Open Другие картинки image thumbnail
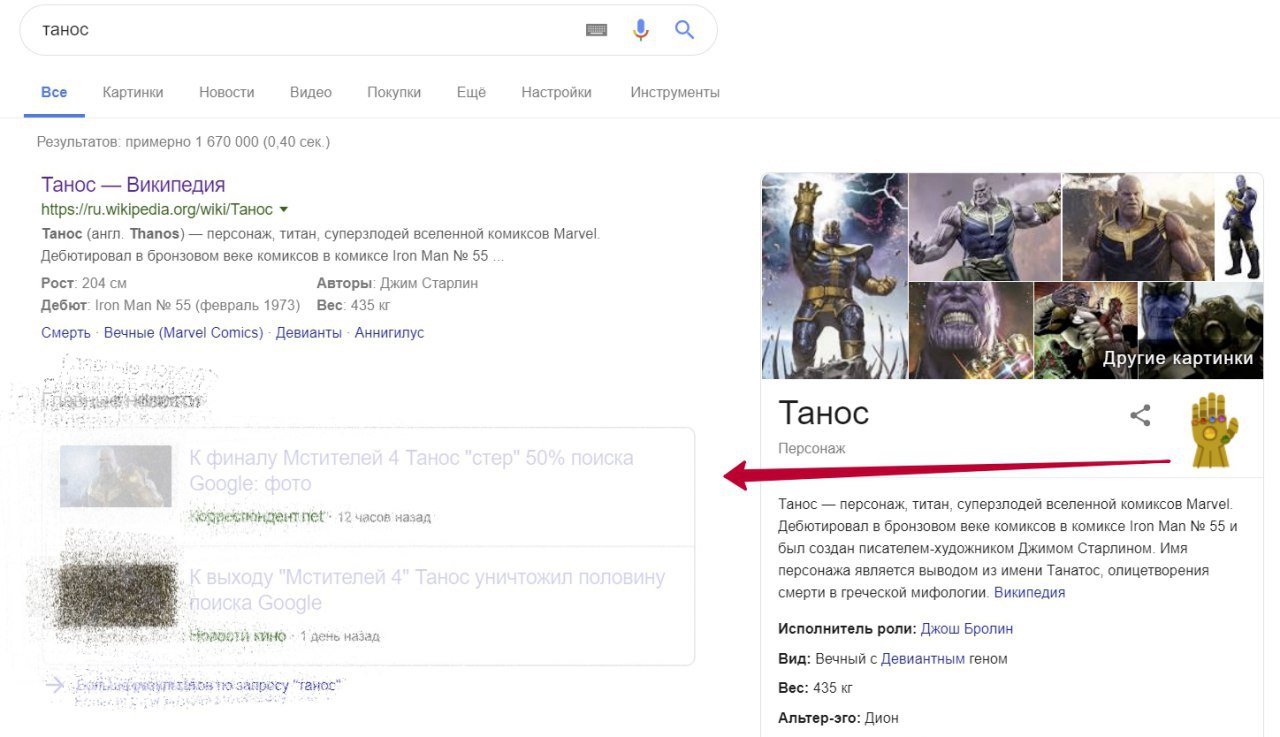 [1200, 330]
